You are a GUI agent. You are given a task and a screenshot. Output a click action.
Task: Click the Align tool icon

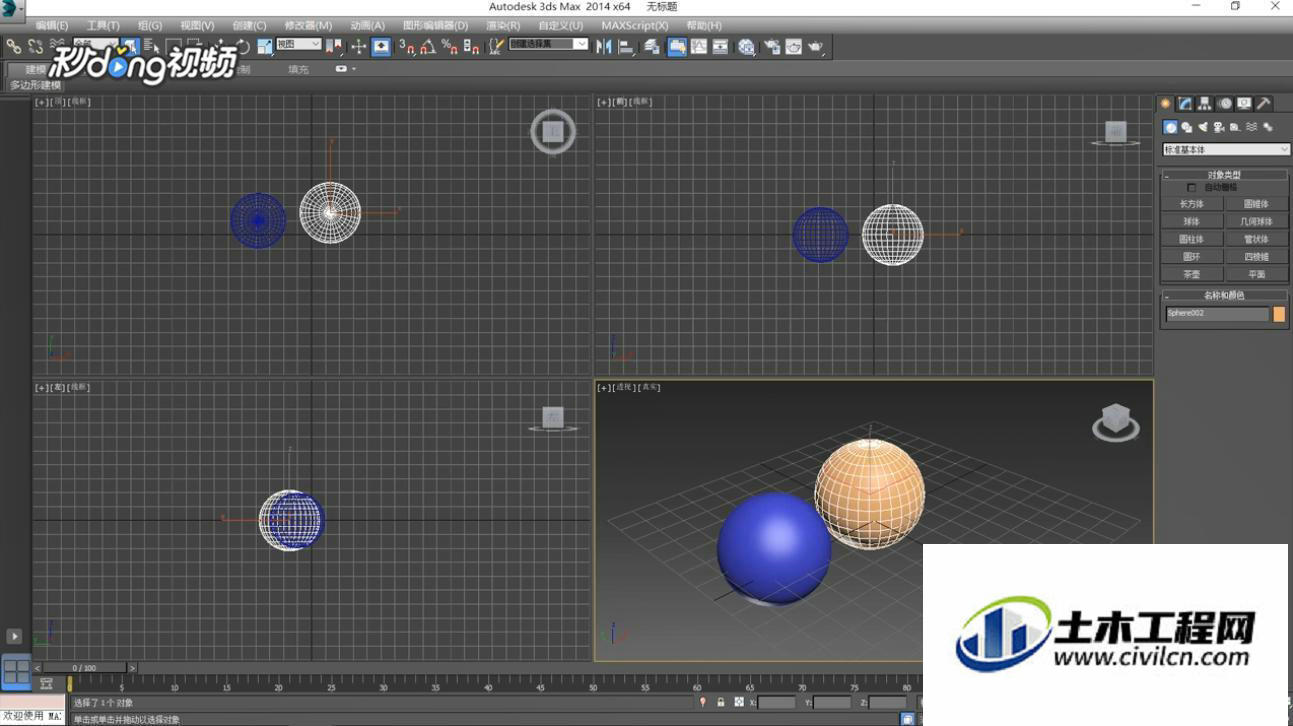click(x=626, y=46)
